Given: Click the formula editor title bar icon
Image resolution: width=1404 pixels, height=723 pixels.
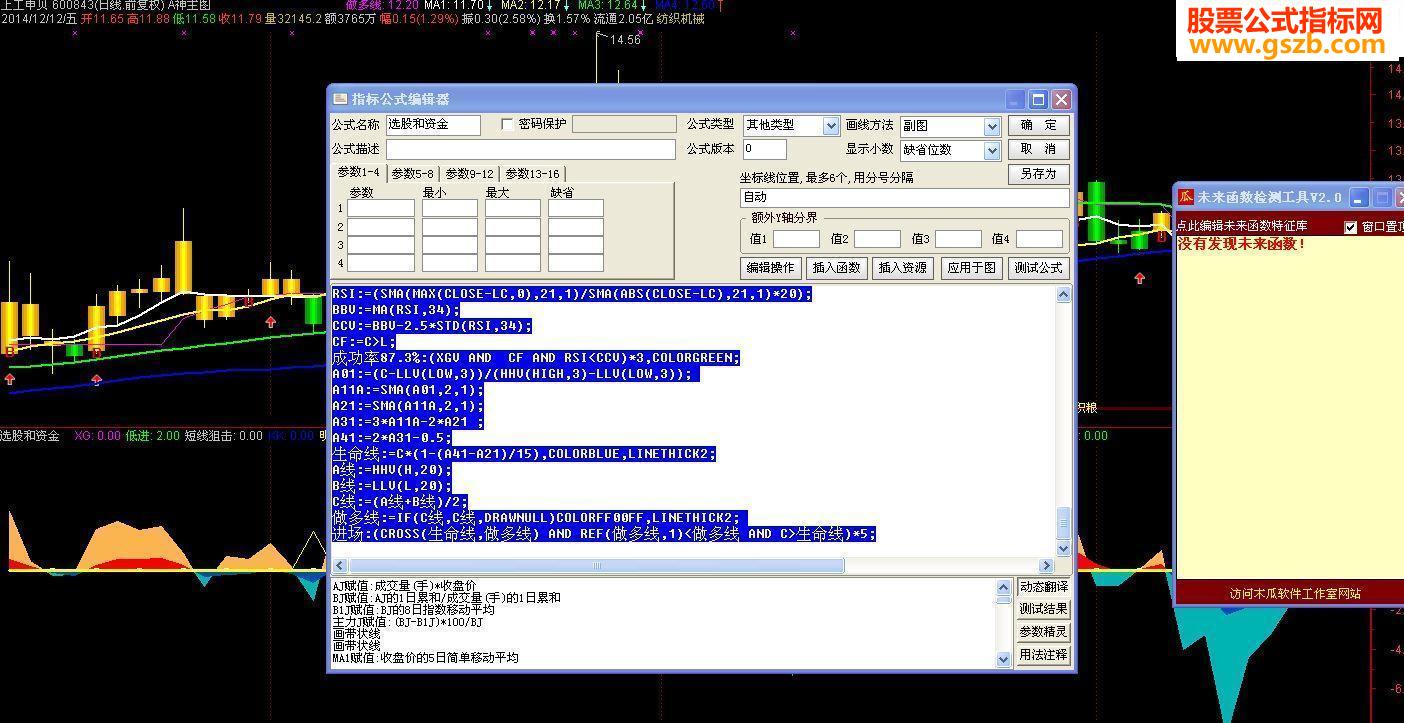Looking at the screenshot, I should pyautogui.click(x=340, y=99).
